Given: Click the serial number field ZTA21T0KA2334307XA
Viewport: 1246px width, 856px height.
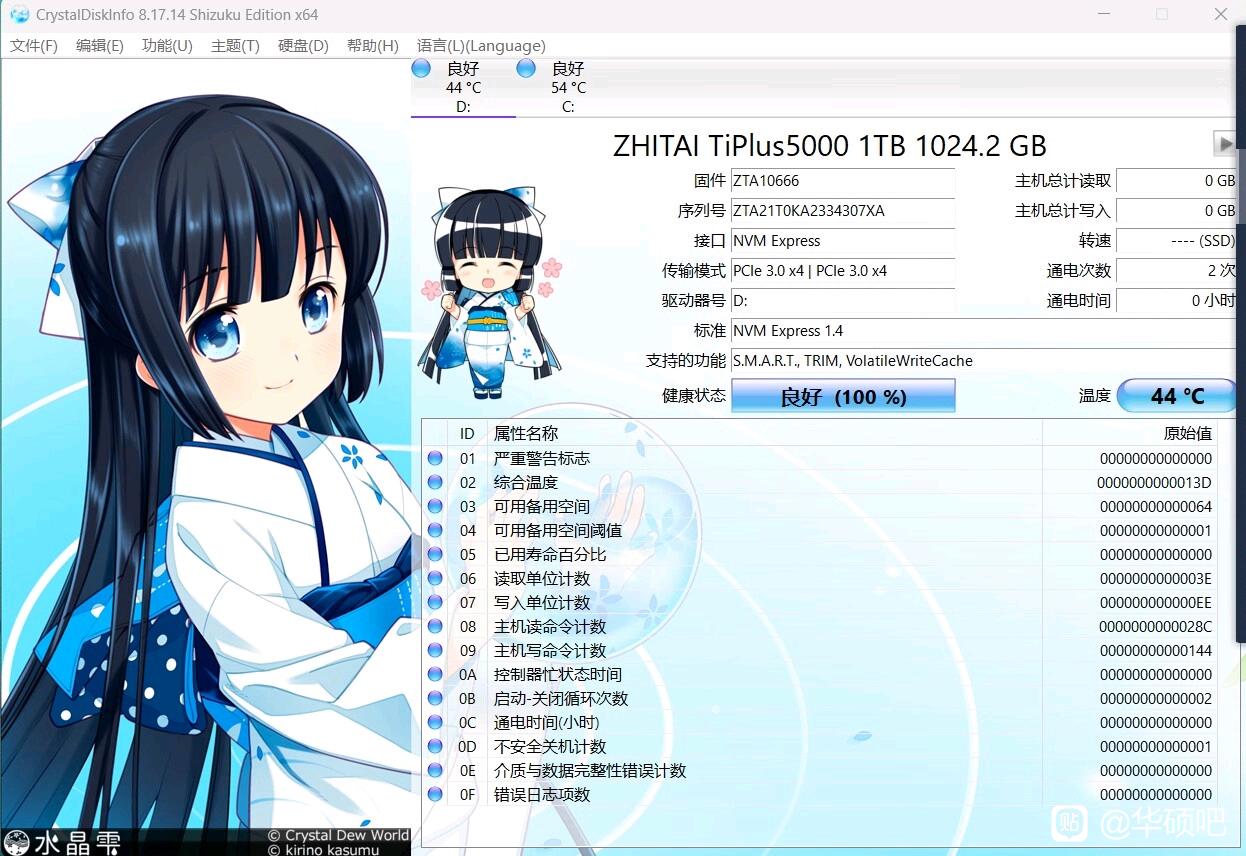Looking at the screenshot, I should tap(843, 211).
